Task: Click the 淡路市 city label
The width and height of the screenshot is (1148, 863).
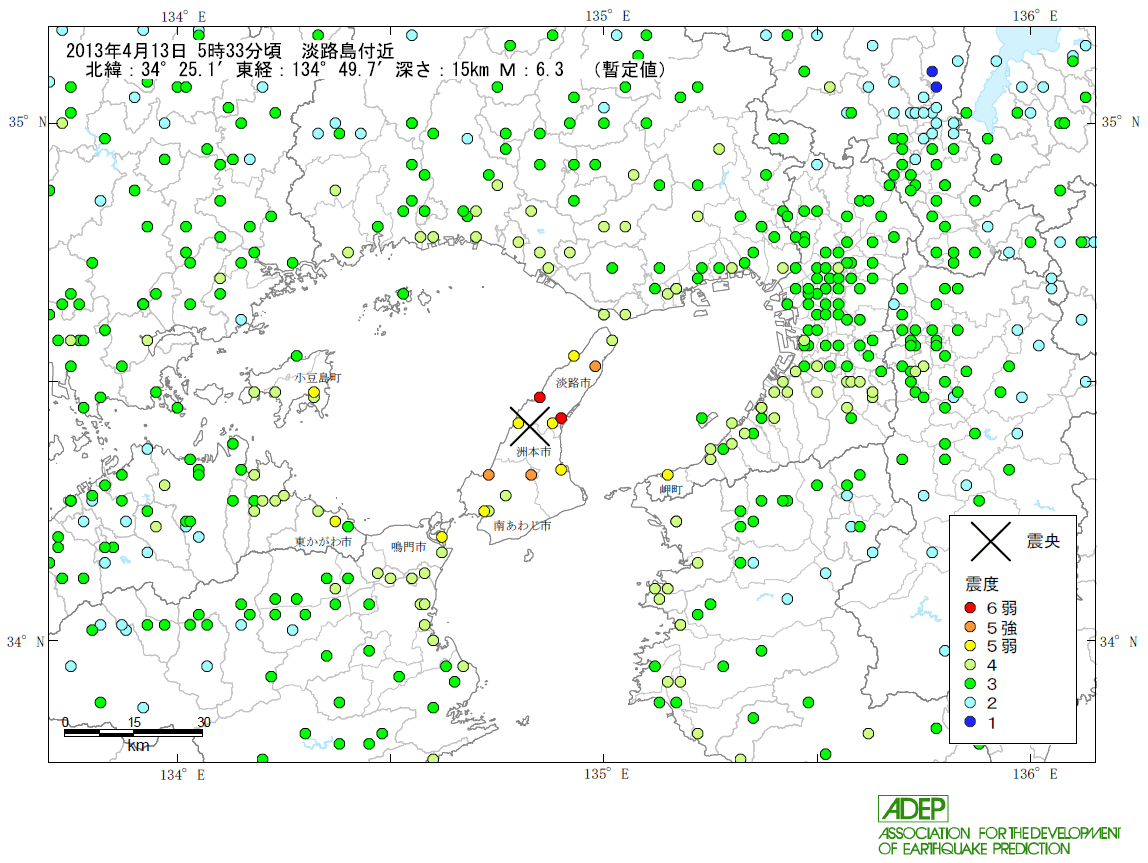Action: click(x=573, y=383)
